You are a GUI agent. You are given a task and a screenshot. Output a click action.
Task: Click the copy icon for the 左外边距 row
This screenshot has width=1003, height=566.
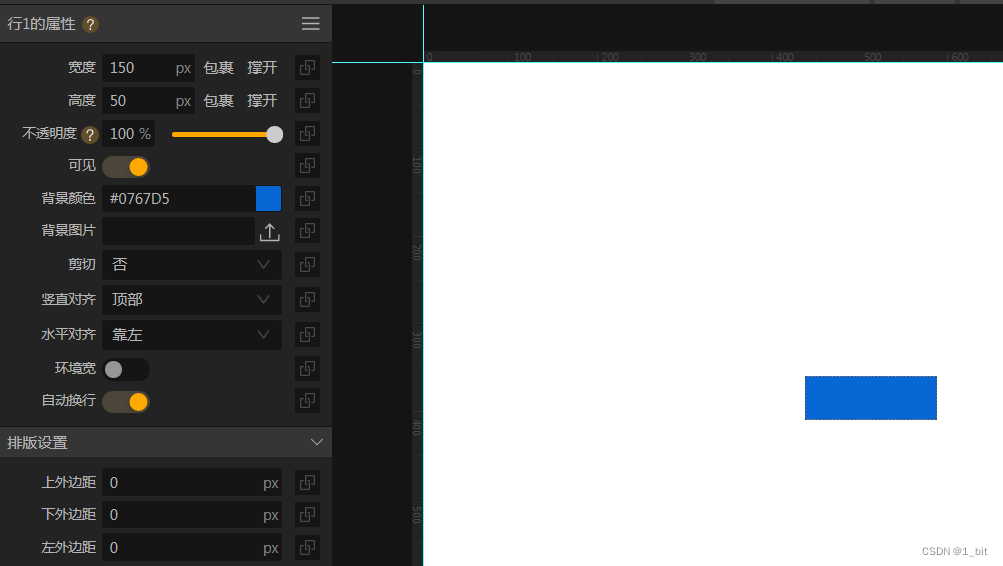307,547
